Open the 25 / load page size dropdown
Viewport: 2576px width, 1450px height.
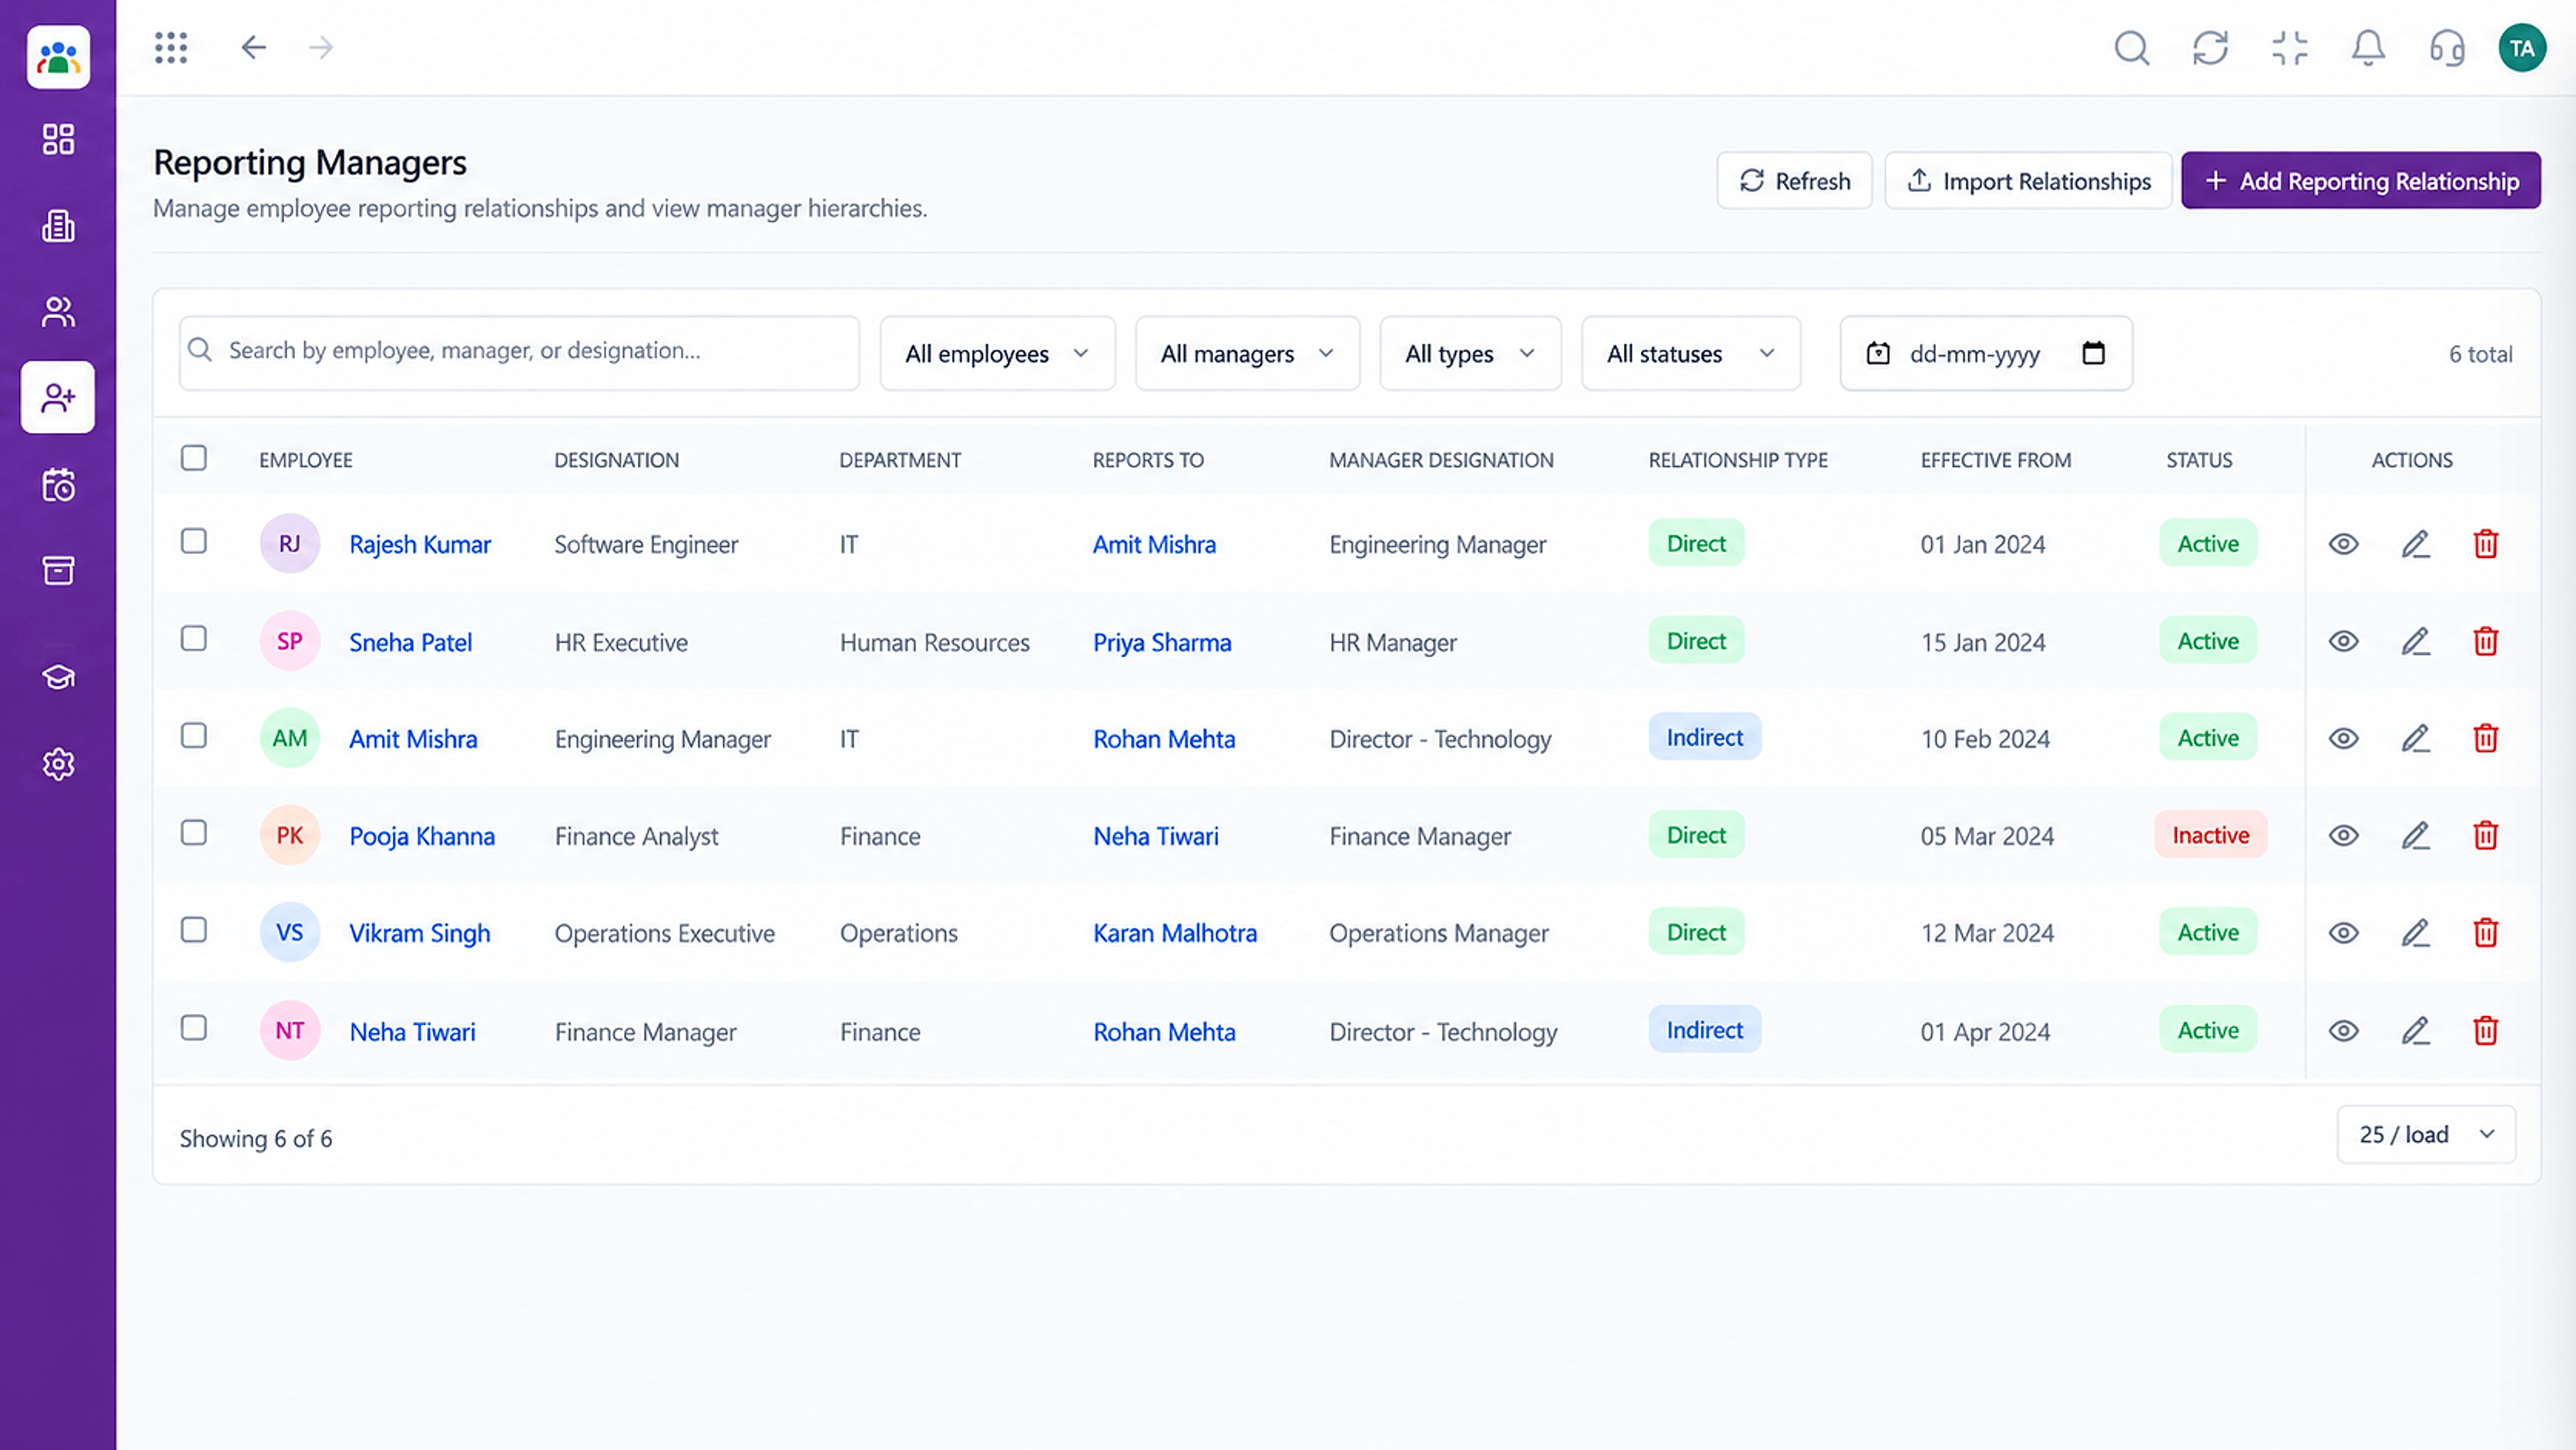pos(2426,1134)
